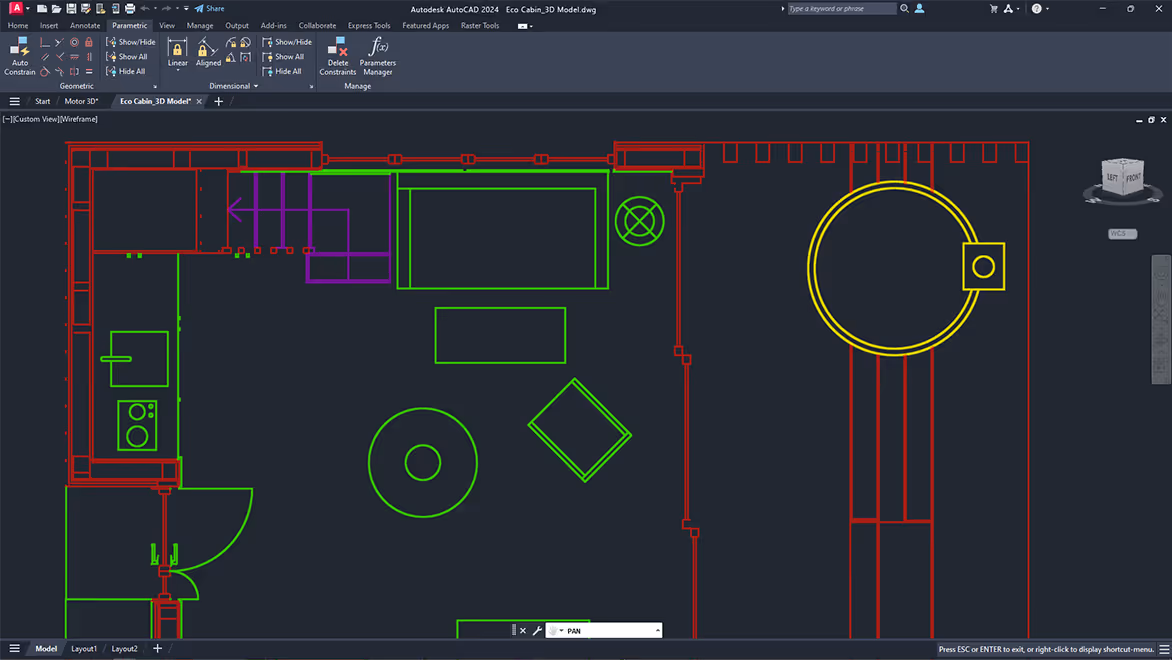1172x660 pixels.
Task: Expand the Linear constraint dropdown arrow
Action: click(177, 71)
